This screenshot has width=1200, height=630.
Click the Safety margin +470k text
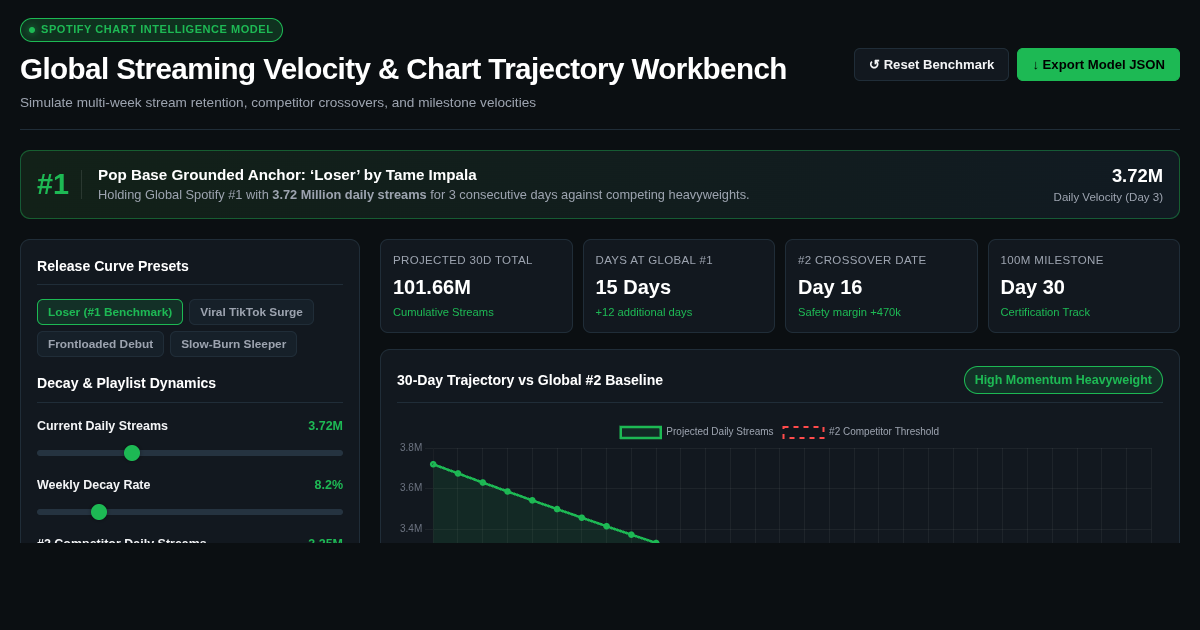(849, 312)
